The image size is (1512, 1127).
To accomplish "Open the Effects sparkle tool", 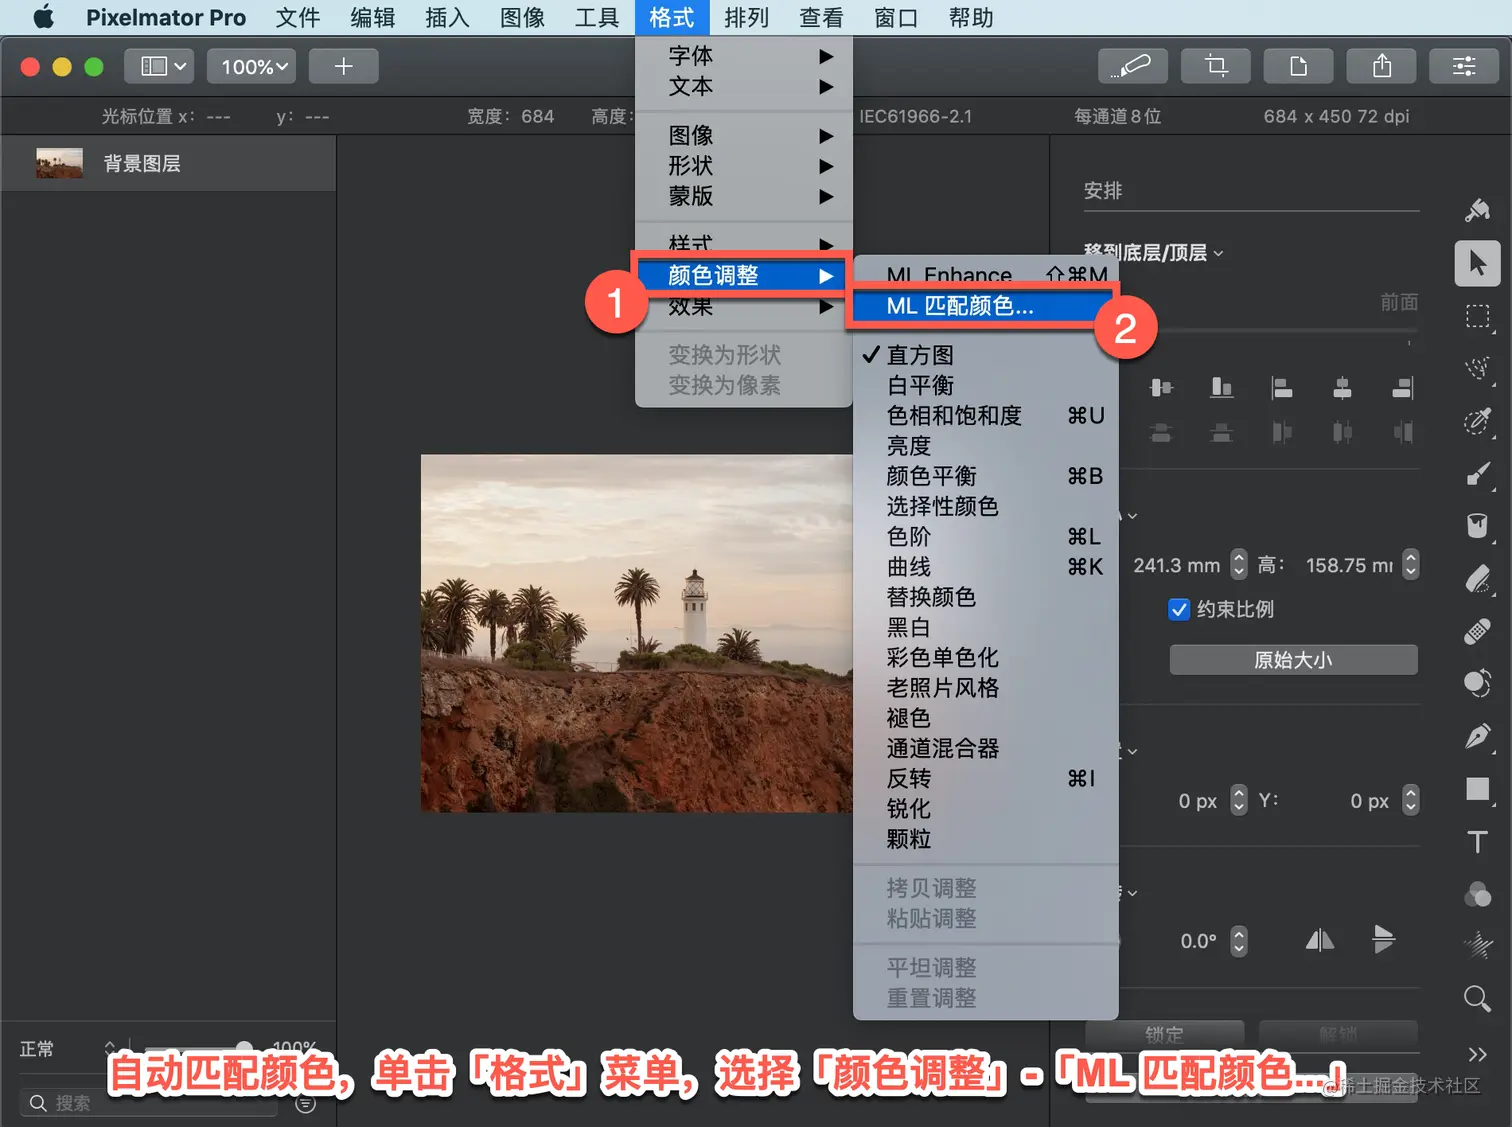I will pyautogui.click(x=1477, y=945).
